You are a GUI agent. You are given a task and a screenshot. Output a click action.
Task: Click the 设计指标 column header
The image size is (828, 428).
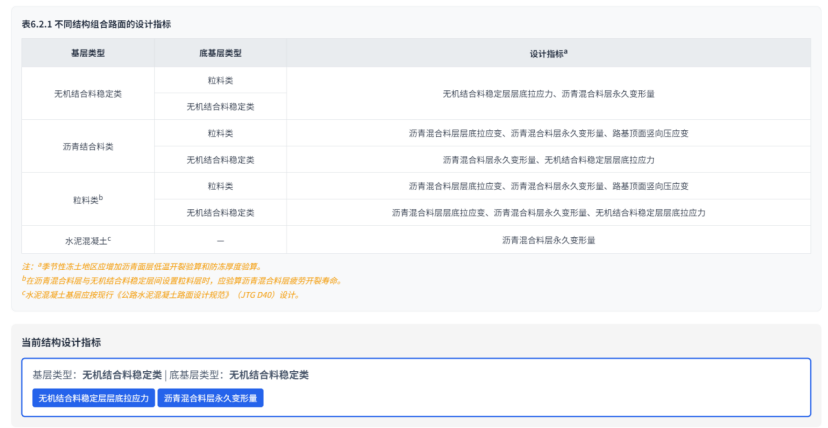click(549, 53)
